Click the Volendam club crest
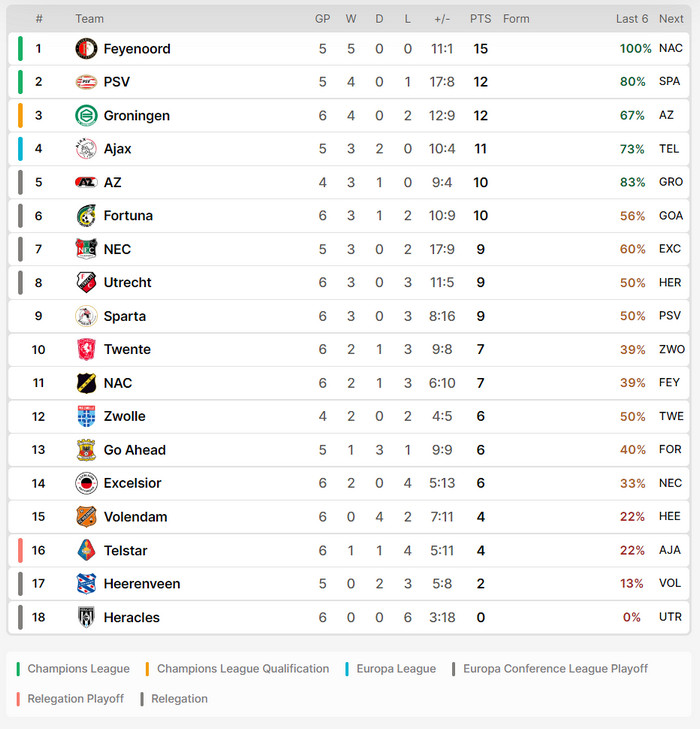 click(x=86, y=517)
